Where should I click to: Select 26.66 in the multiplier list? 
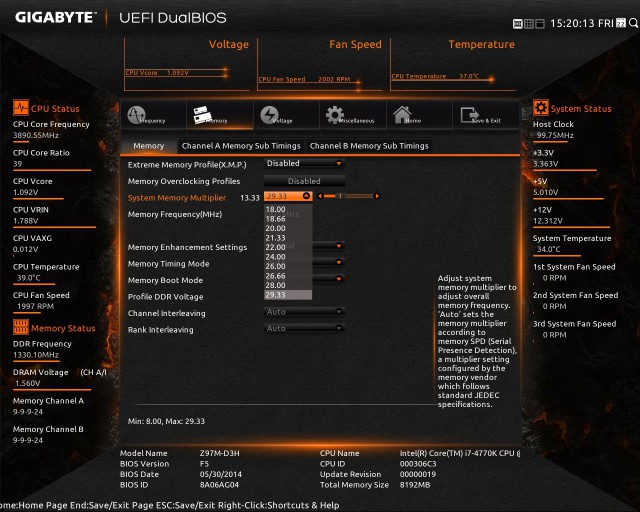pyautogui.click(x=288, y=276)
